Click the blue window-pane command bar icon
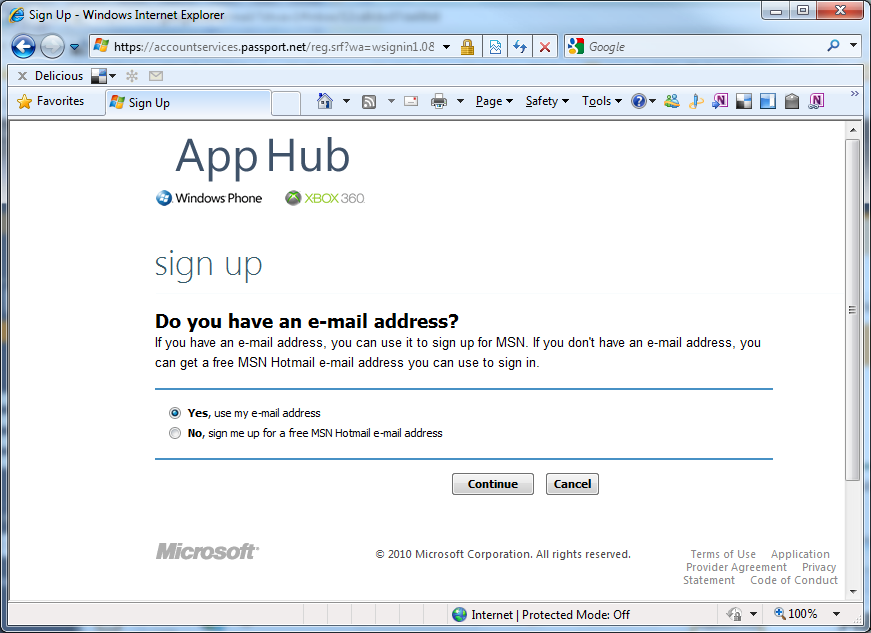 [768, 101]
